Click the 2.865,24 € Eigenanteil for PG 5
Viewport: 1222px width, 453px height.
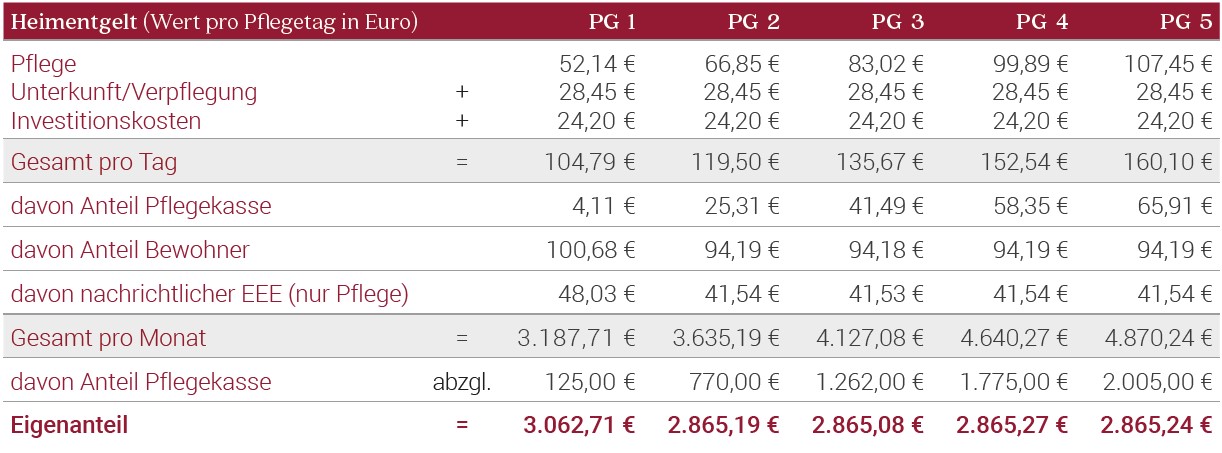point(1157,425)
